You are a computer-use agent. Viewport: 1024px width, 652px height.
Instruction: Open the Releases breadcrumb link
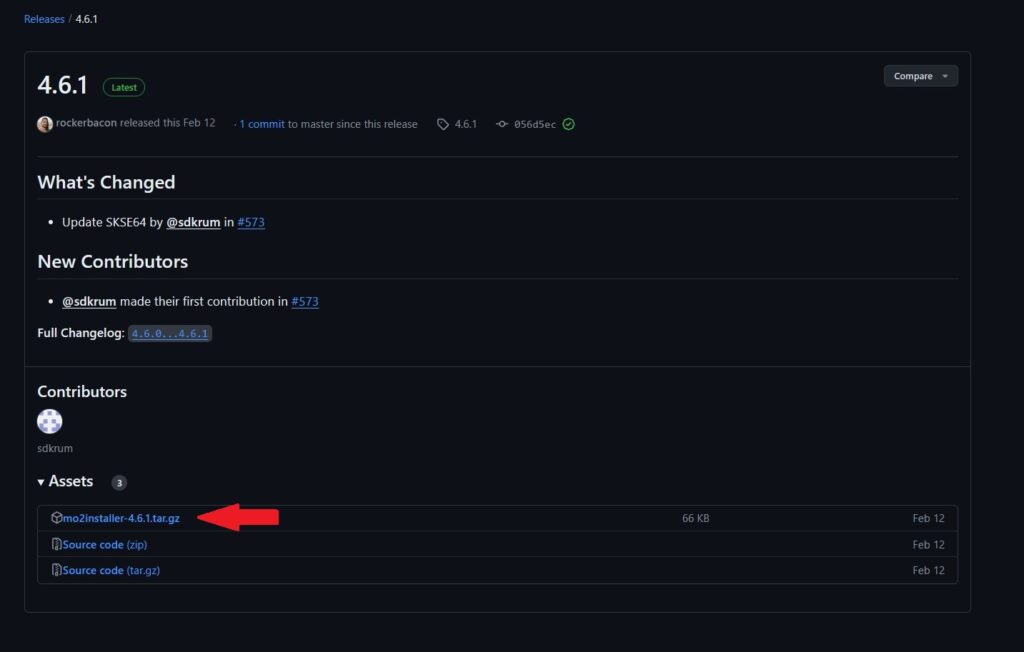tap(44, 19)
